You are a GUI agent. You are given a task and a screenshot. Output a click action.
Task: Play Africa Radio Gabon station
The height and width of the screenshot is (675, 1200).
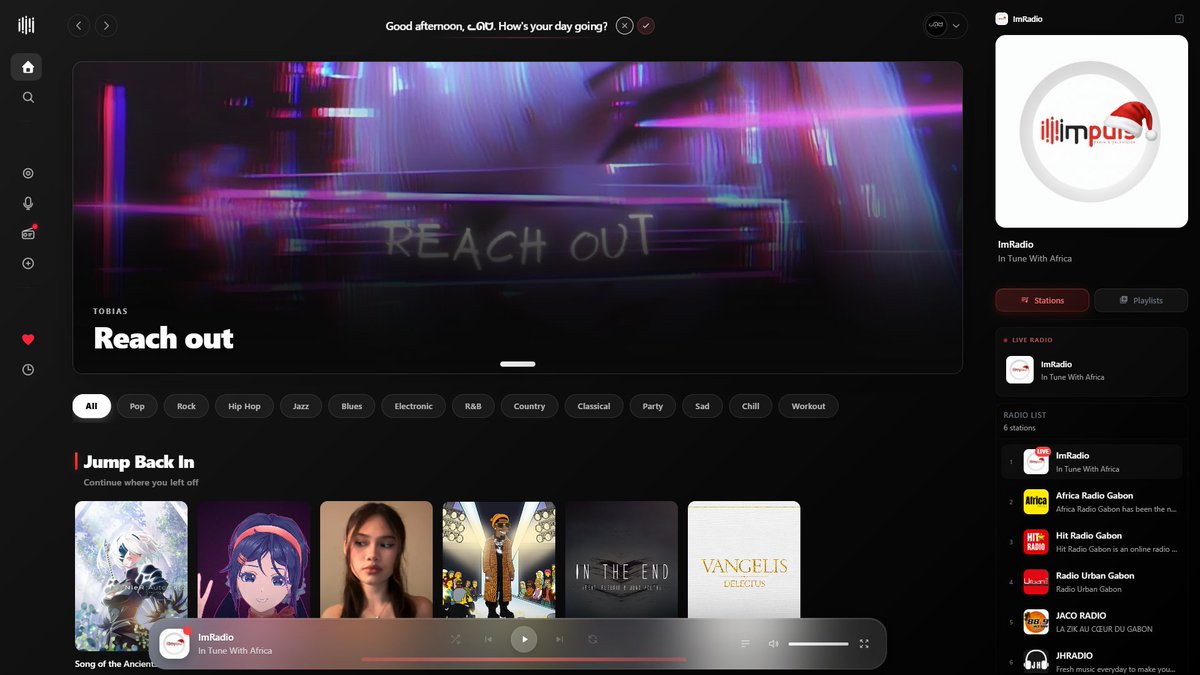click(1092, 502)
